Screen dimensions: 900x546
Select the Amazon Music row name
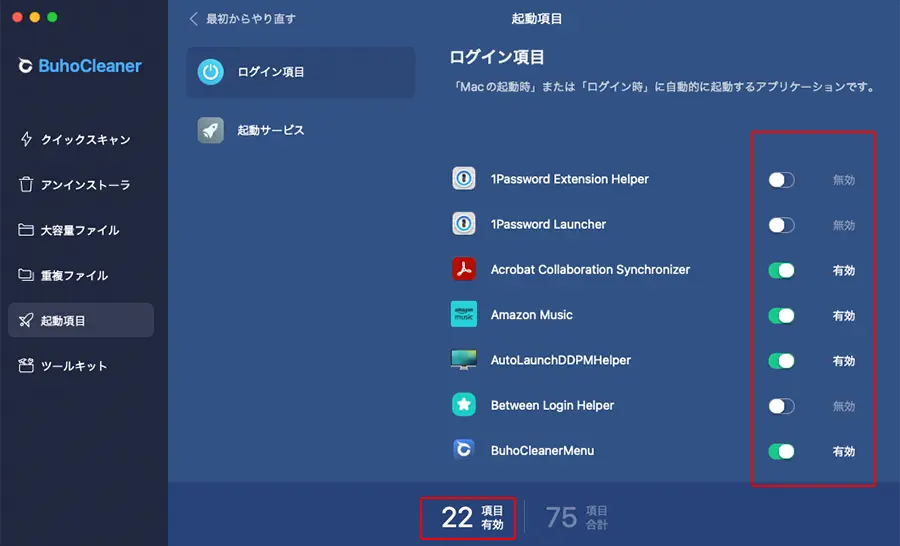point(532,315)
